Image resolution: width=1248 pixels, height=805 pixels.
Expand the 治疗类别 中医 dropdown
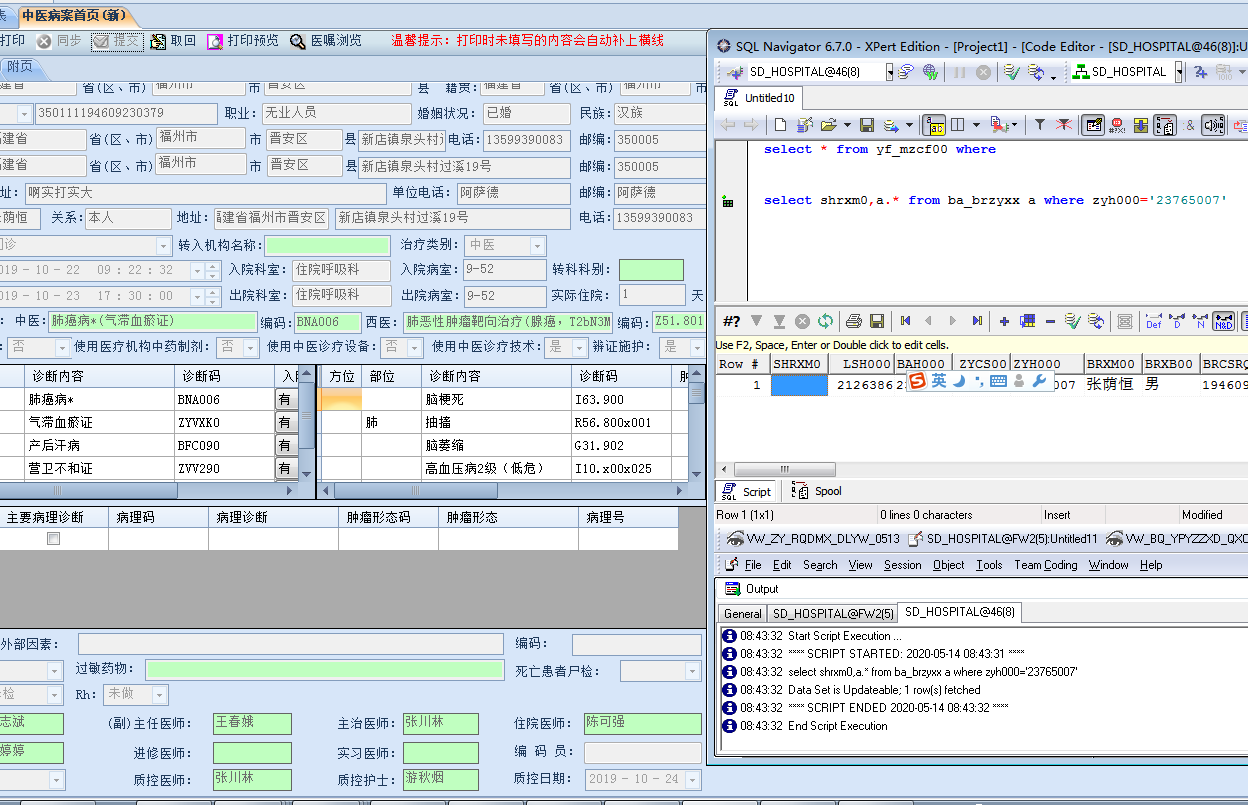pos(537,246)
